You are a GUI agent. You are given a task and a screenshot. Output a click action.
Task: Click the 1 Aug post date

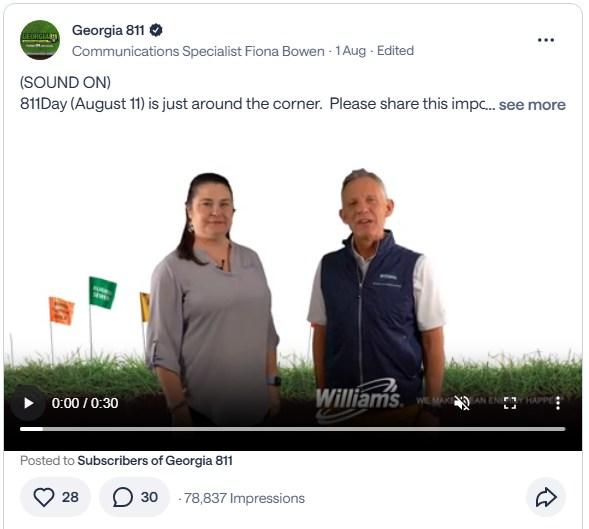click(350, 51)
